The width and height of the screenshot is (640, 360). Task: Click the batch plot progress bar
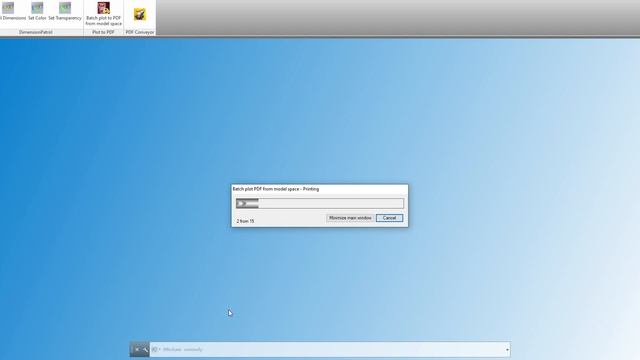click(320, 203)
